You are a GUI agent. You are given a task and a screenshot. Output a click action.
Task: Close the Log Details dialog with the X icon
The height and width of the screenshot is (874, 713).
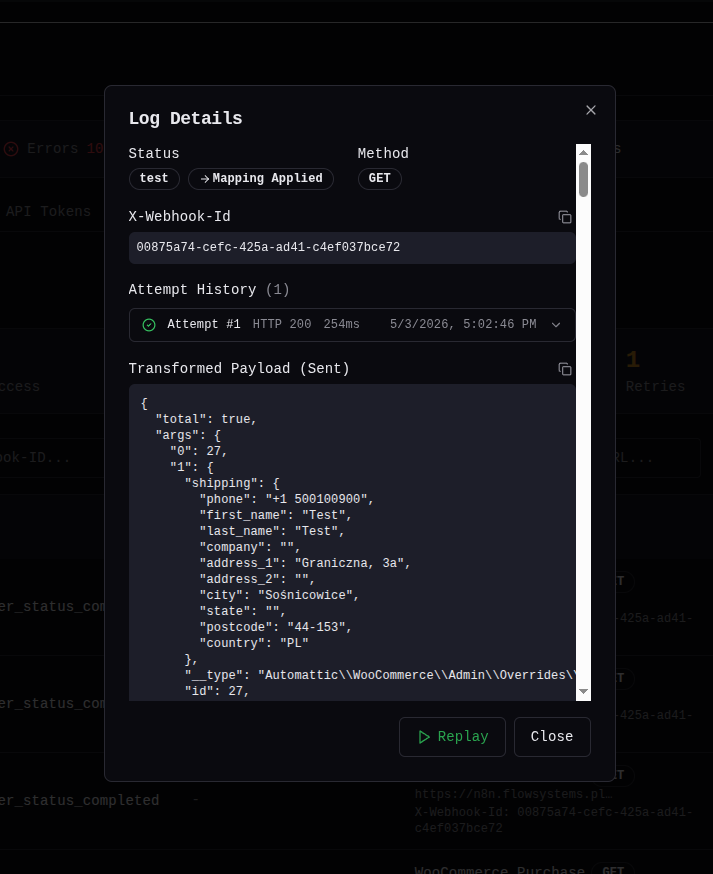591,110
